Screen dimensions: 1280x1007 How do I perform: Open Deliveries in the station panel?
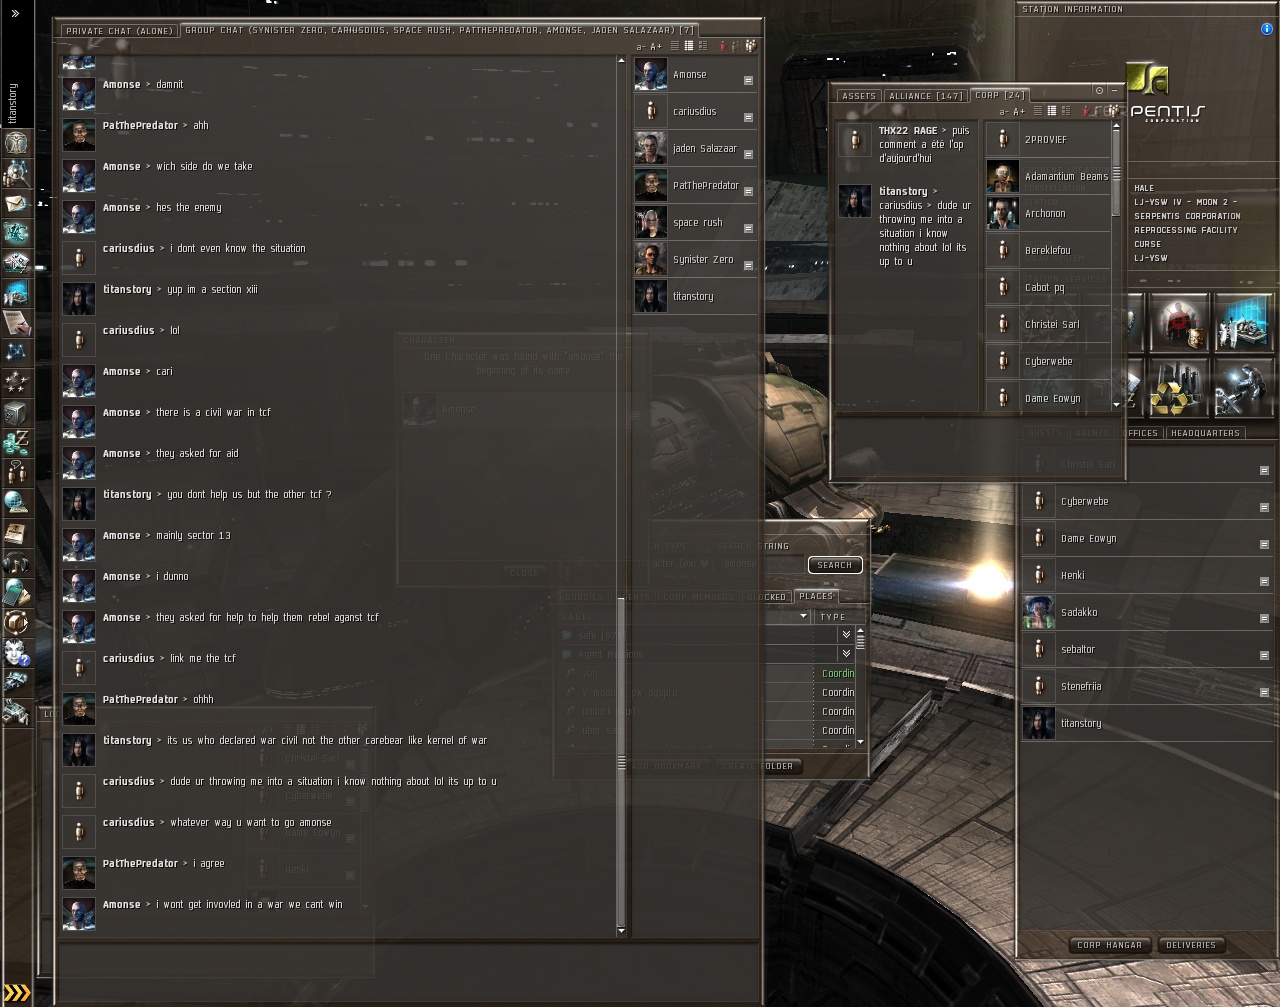[x=1191, y=945]
